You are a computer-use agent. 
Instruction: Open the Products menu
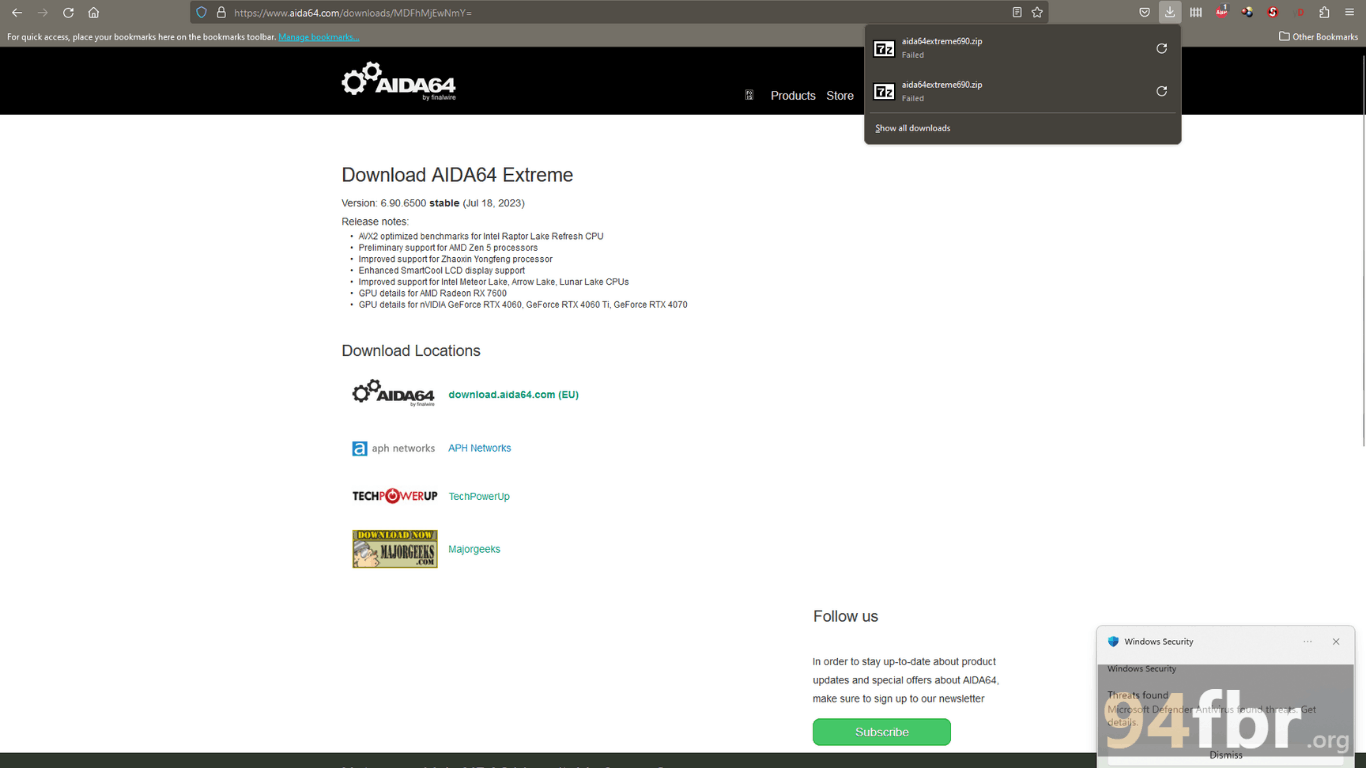coord(793,96)
